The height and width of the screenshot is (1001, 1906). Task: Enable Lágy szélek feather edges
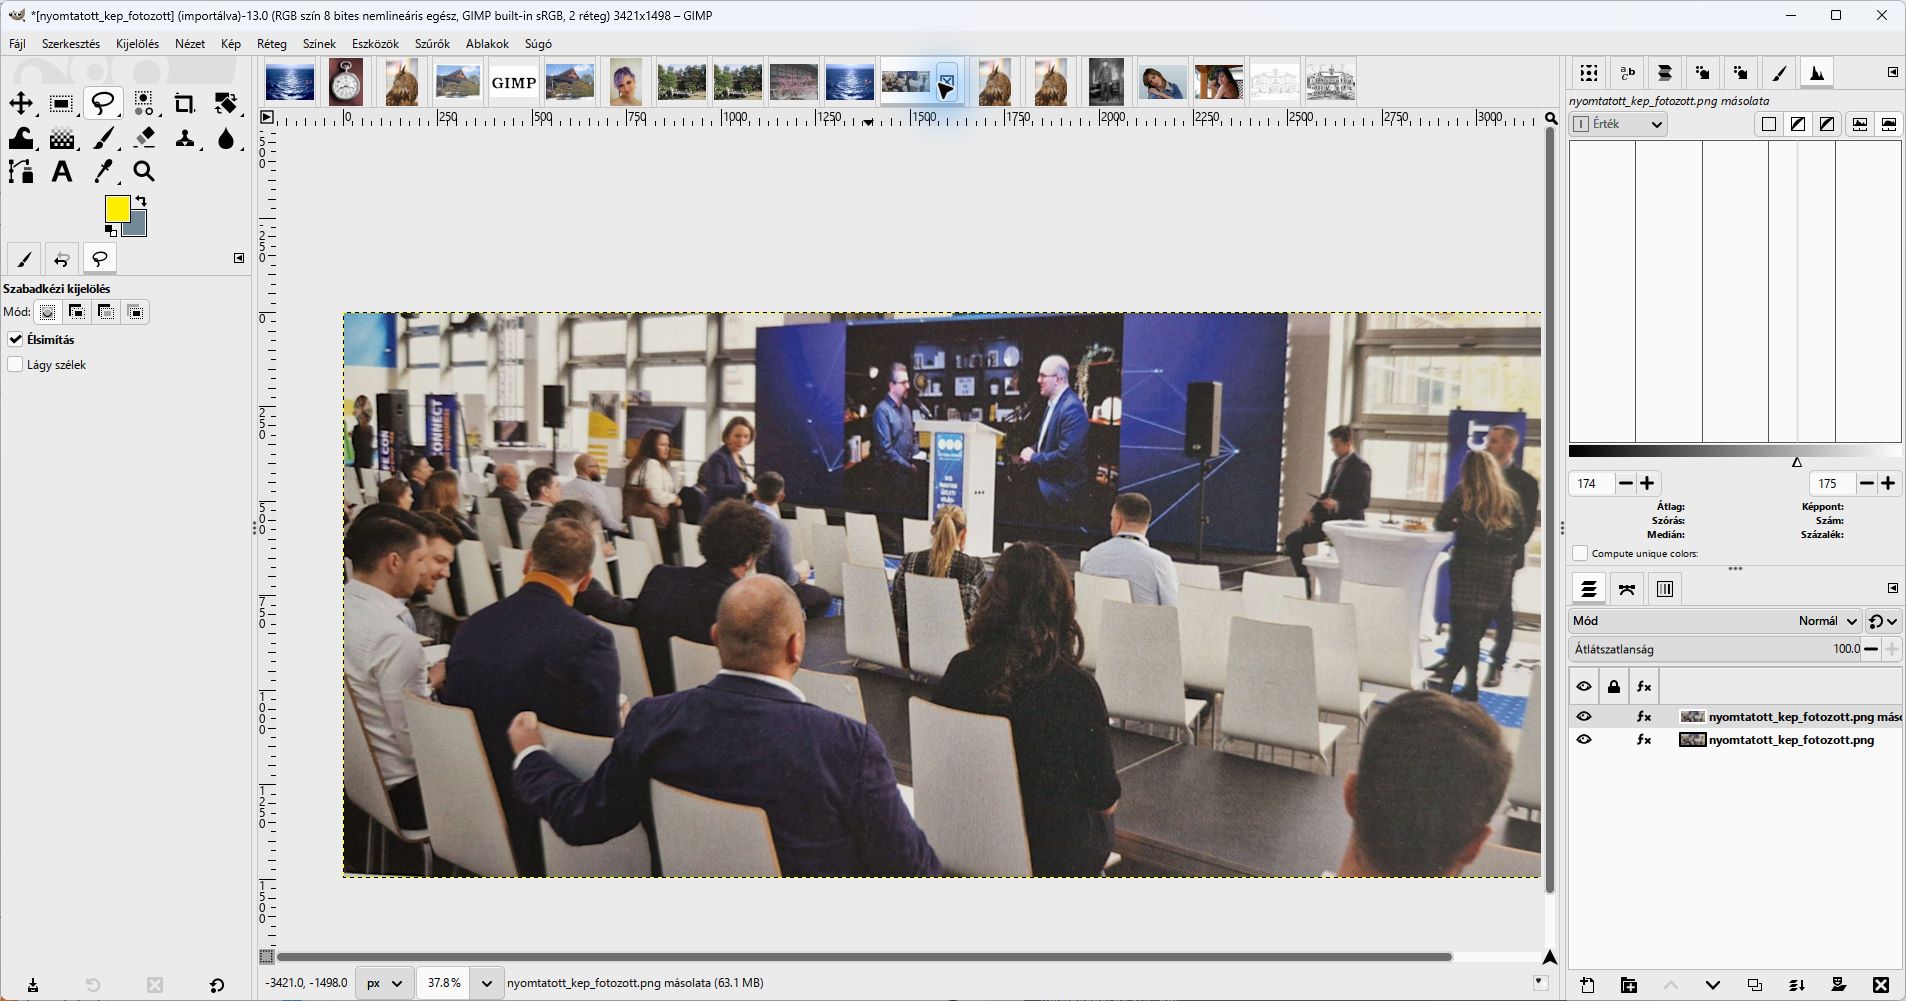pos(15,365)
